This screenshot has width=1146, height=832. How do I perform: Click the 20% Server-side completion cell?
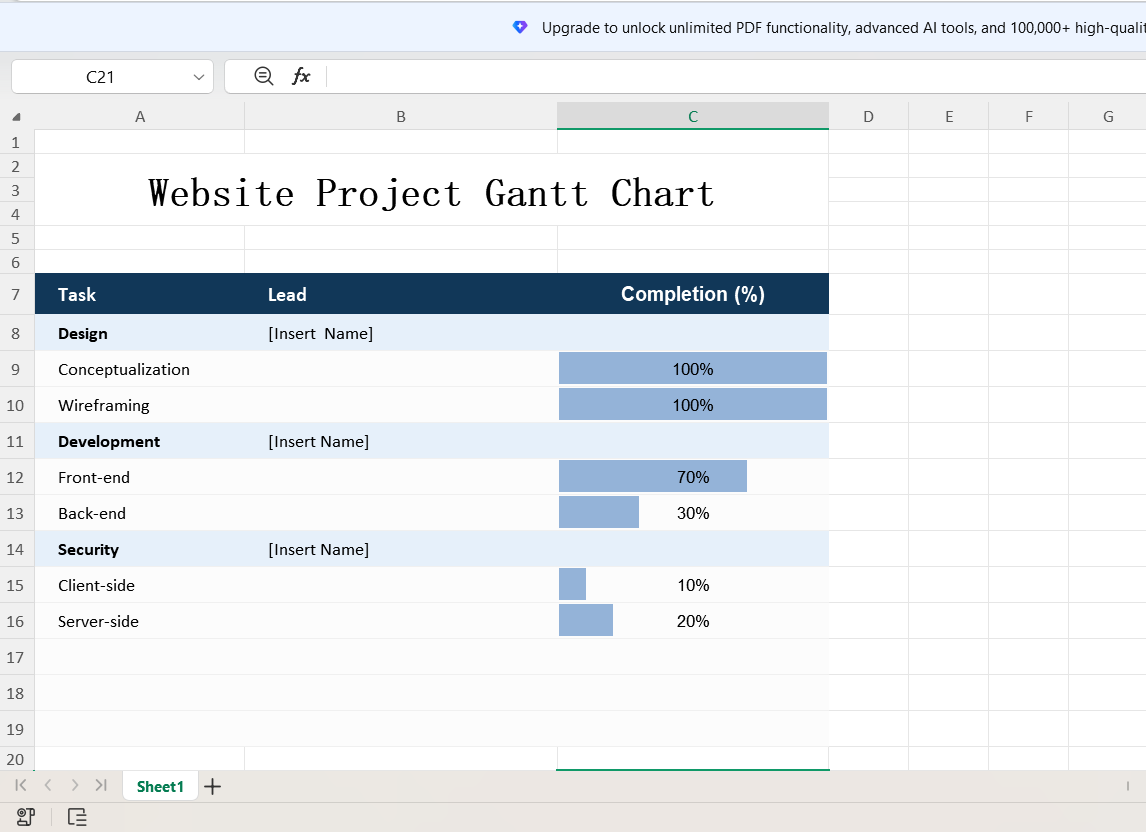693,621
